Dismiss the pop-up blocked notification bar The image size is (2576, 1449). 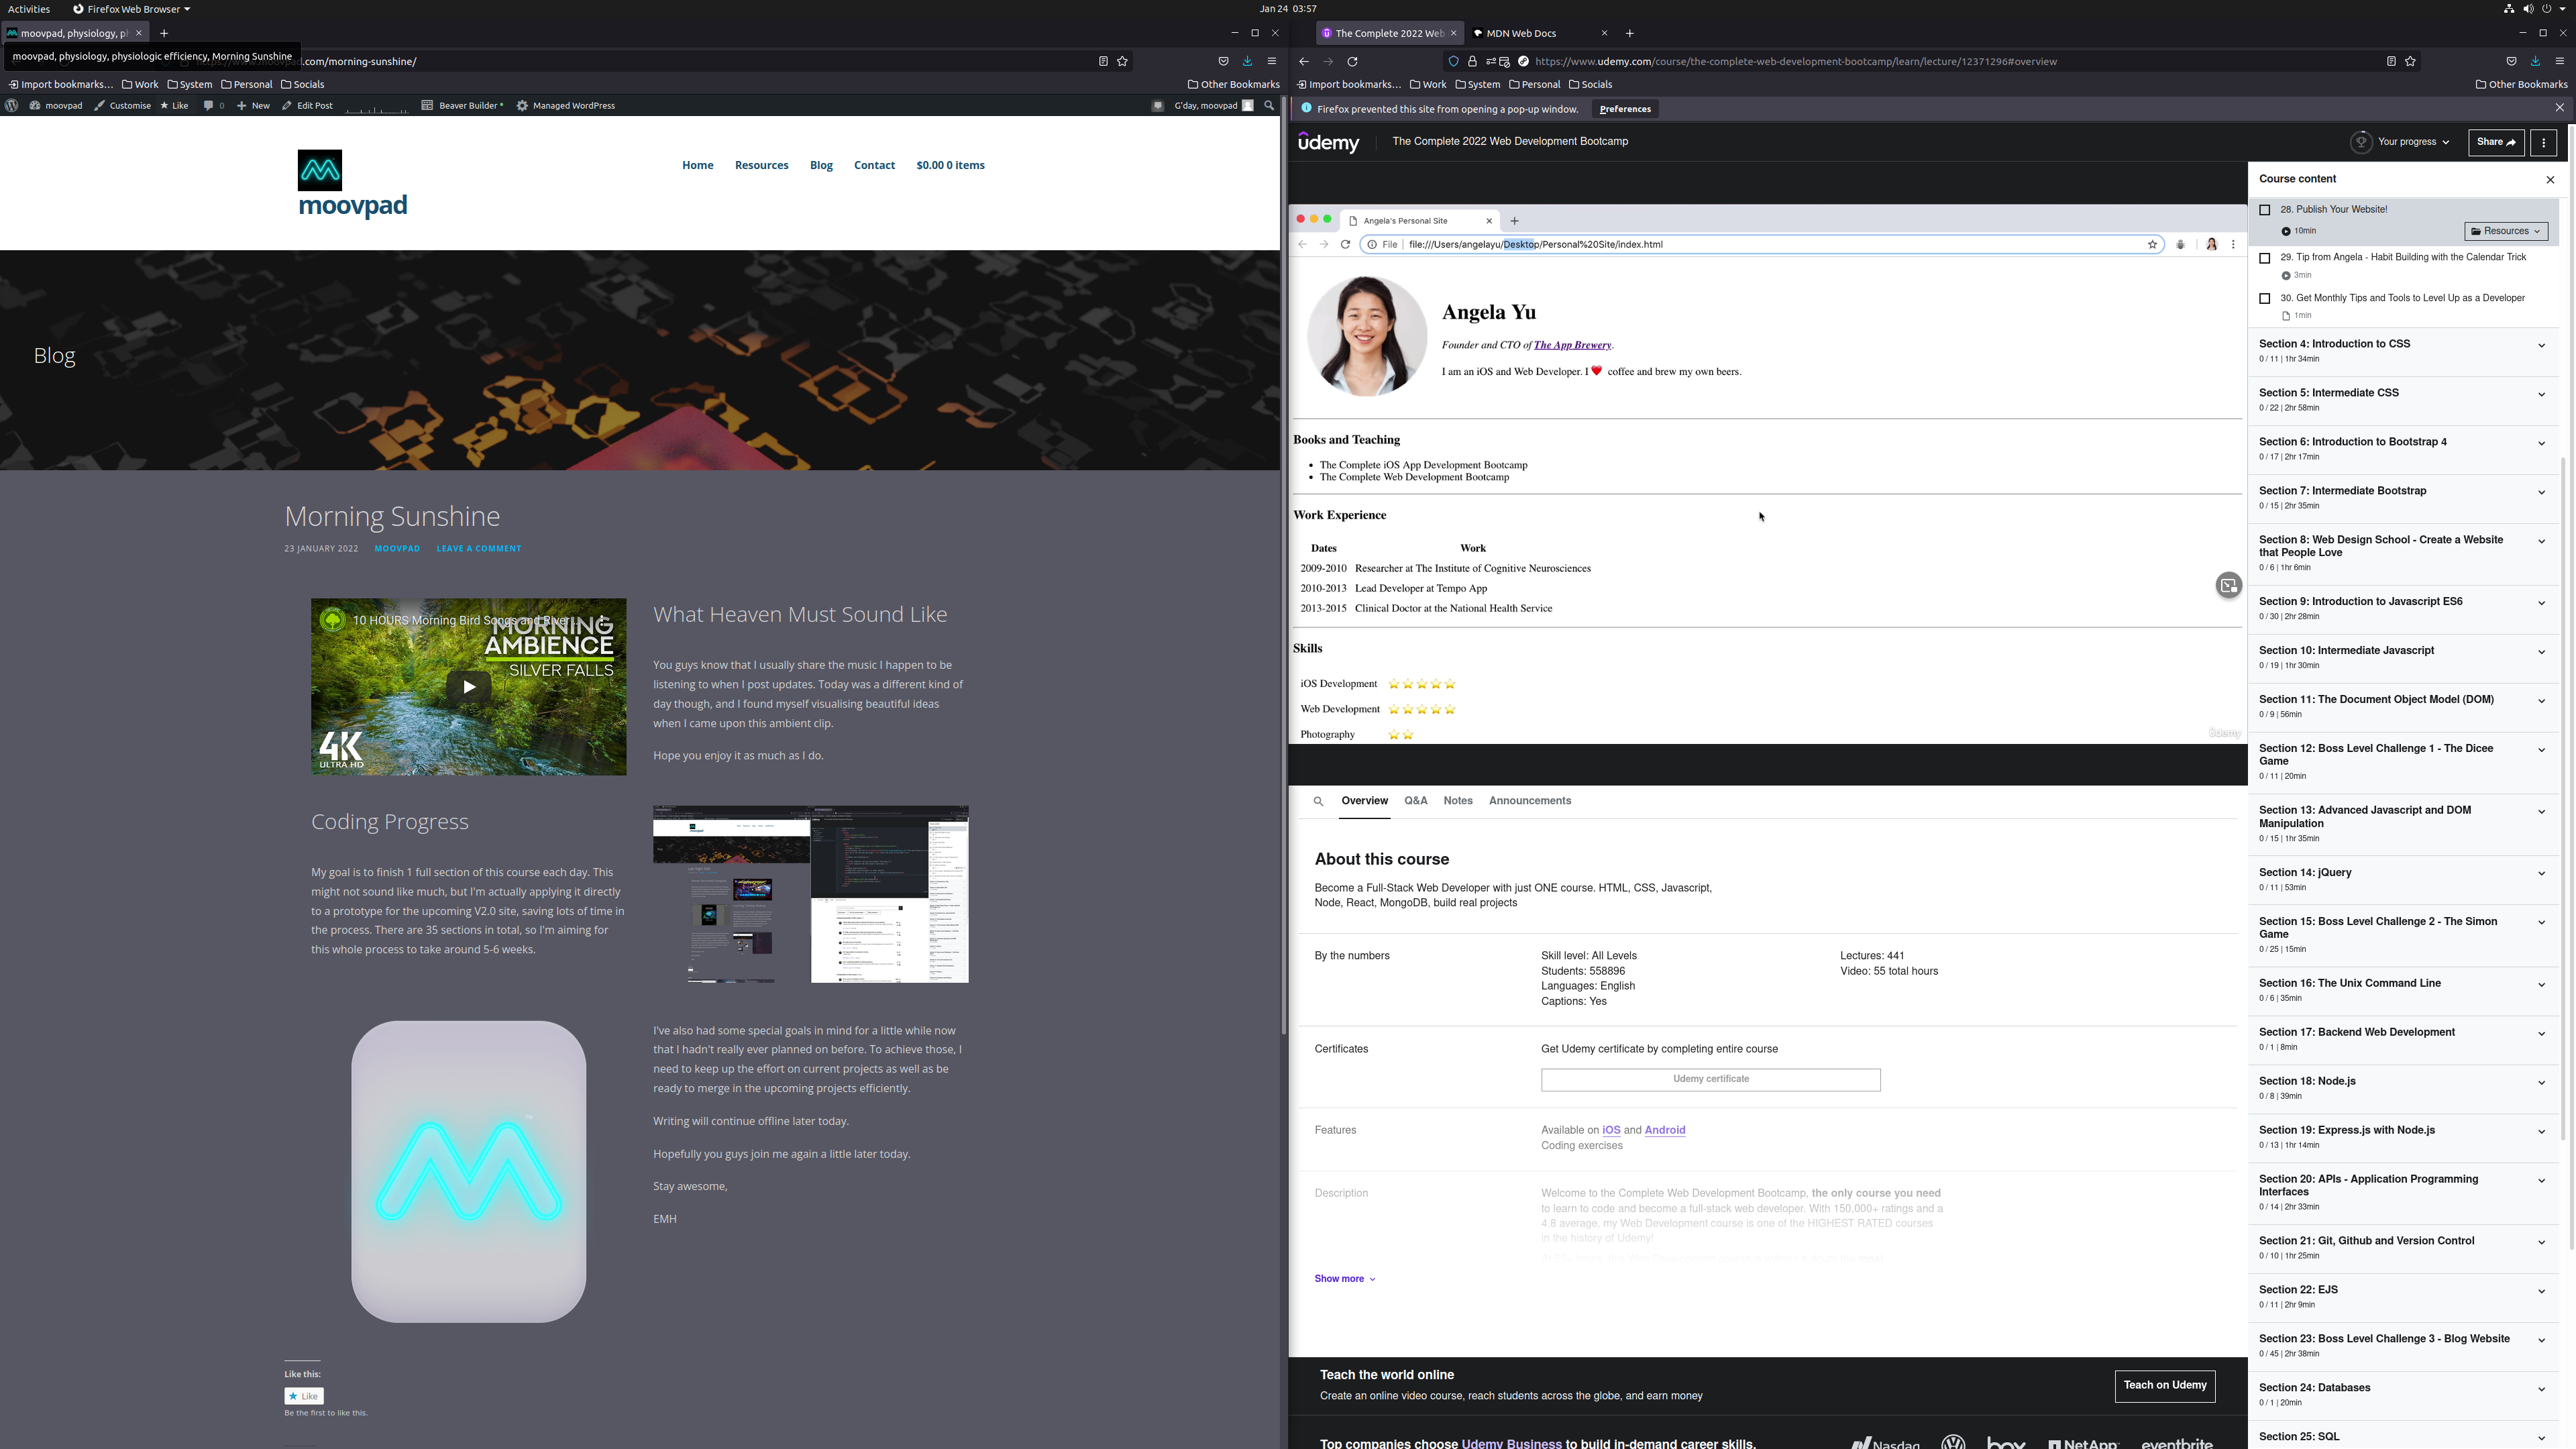pyautogui.click(x=2560, y=108)
